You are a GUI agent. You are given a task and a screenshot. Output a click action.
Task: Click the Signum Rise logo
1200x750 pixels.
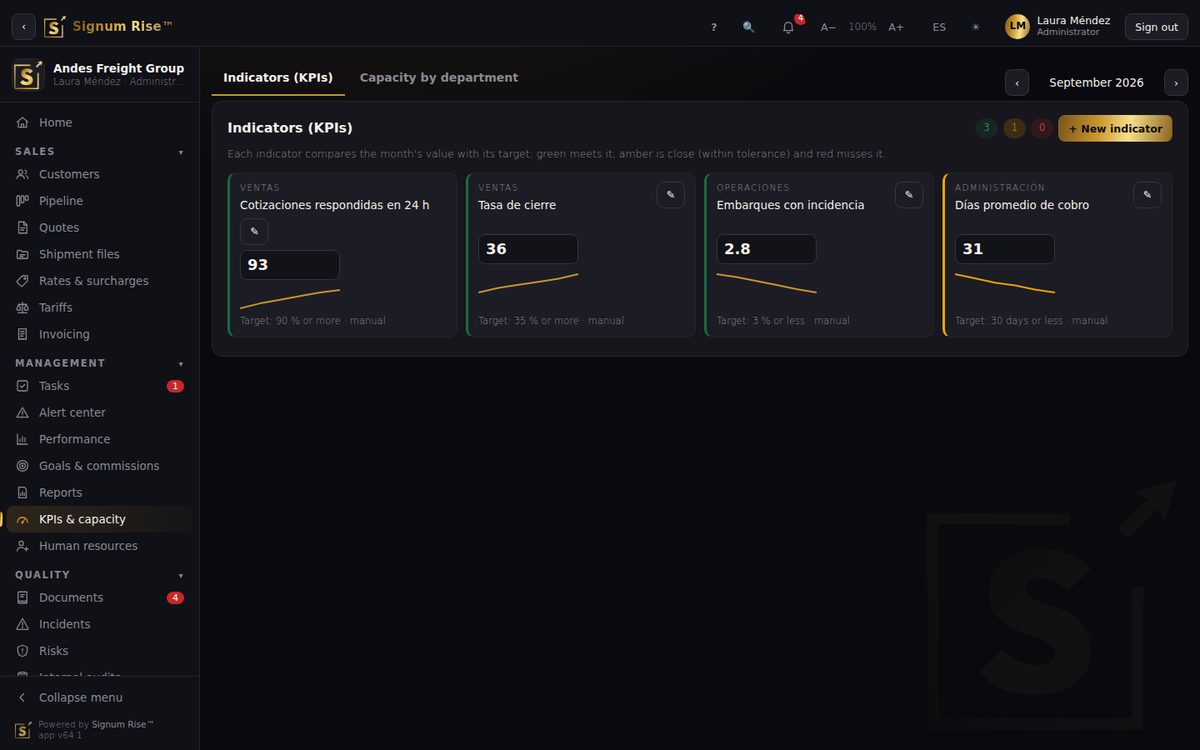click(109, 27)
